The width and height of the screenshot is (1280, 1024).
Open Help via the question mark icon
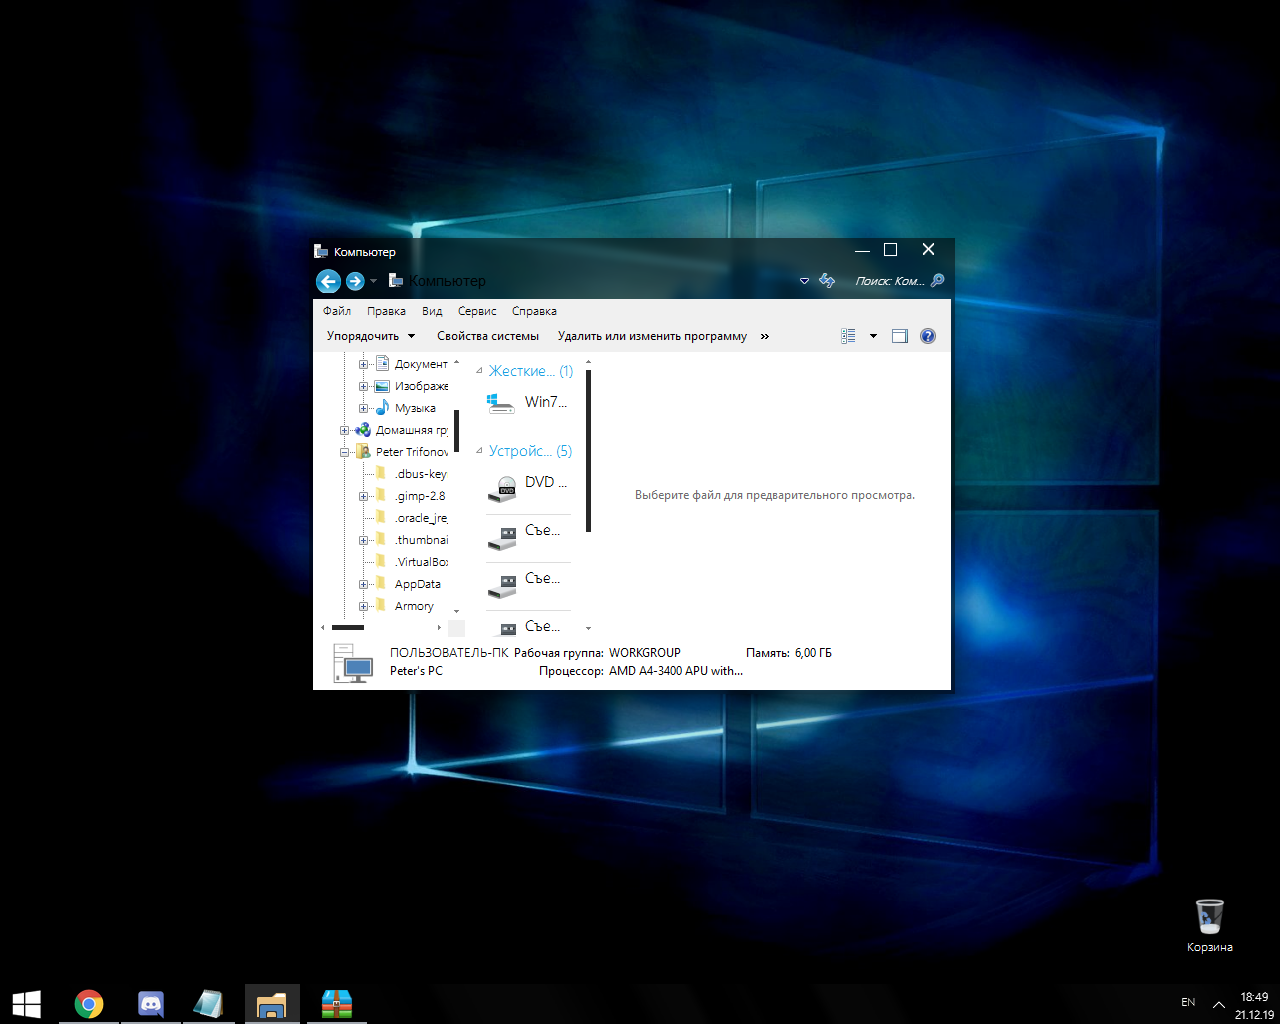point(928,336)
